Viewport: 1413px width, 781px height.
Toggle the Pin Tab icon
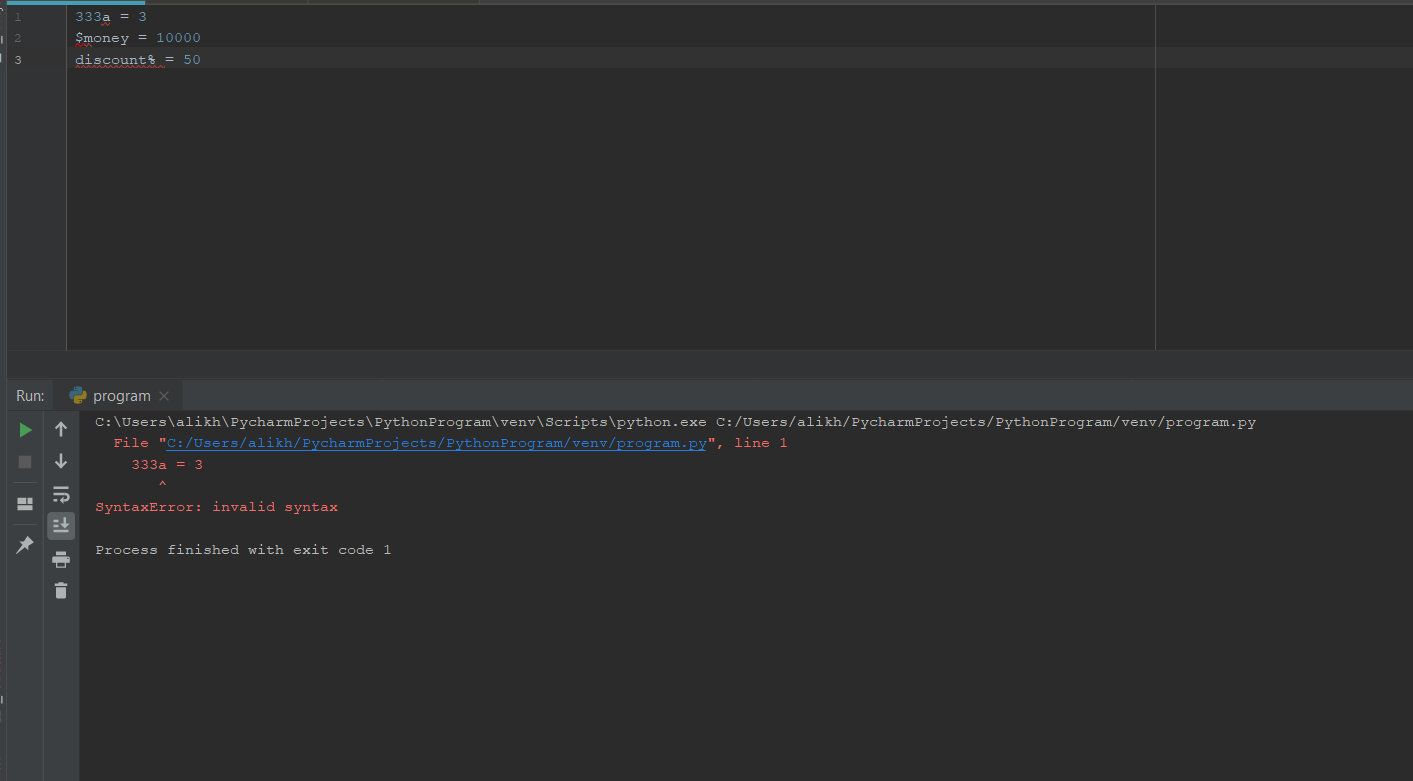pyautogui.click(x=25, y=545)
